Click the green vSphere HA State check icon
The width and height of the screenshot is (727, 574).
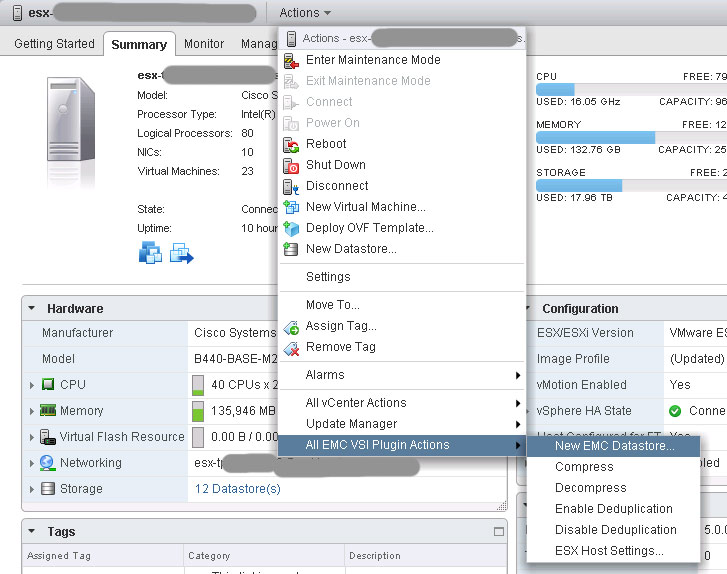[675, 411]
